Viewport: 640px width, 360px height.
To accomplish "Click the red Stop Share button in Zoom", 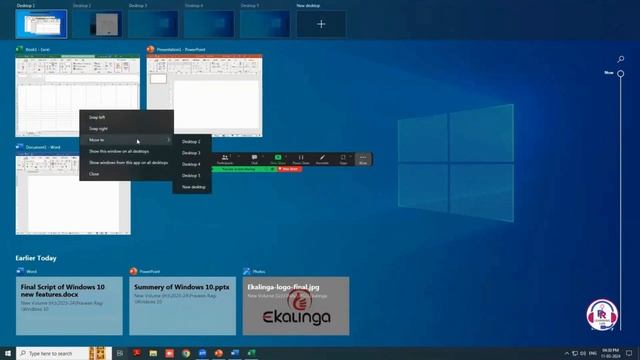I will coord(289,169).
